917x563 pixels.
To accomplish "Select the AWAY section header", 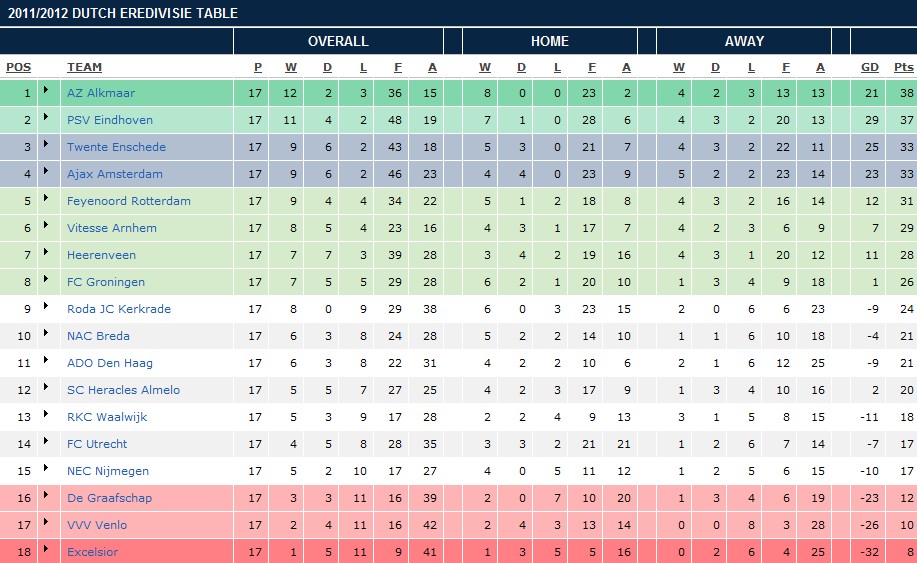I will coord(744,41).
